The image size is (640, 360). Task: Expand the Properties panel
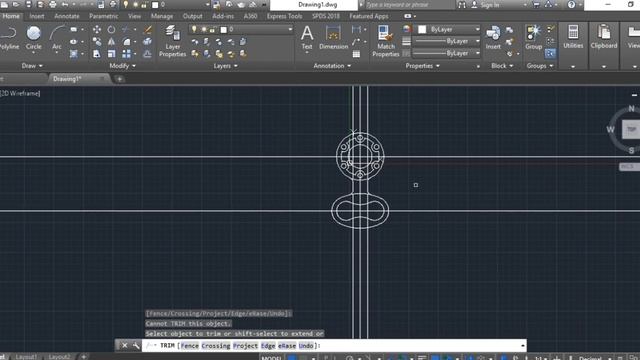tap(422, 66)
